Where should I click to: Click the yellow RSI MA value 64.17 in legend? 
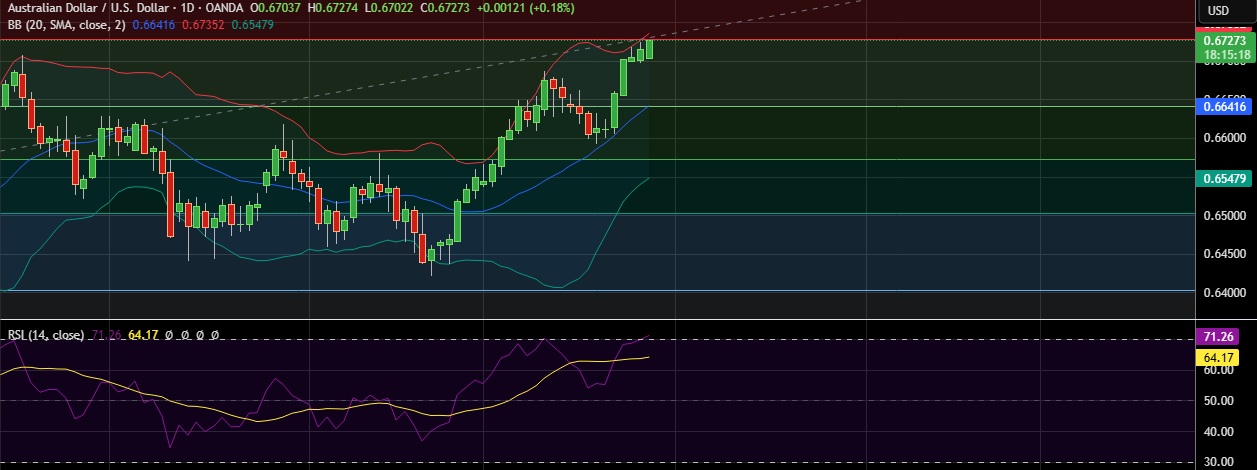(145, 335)
